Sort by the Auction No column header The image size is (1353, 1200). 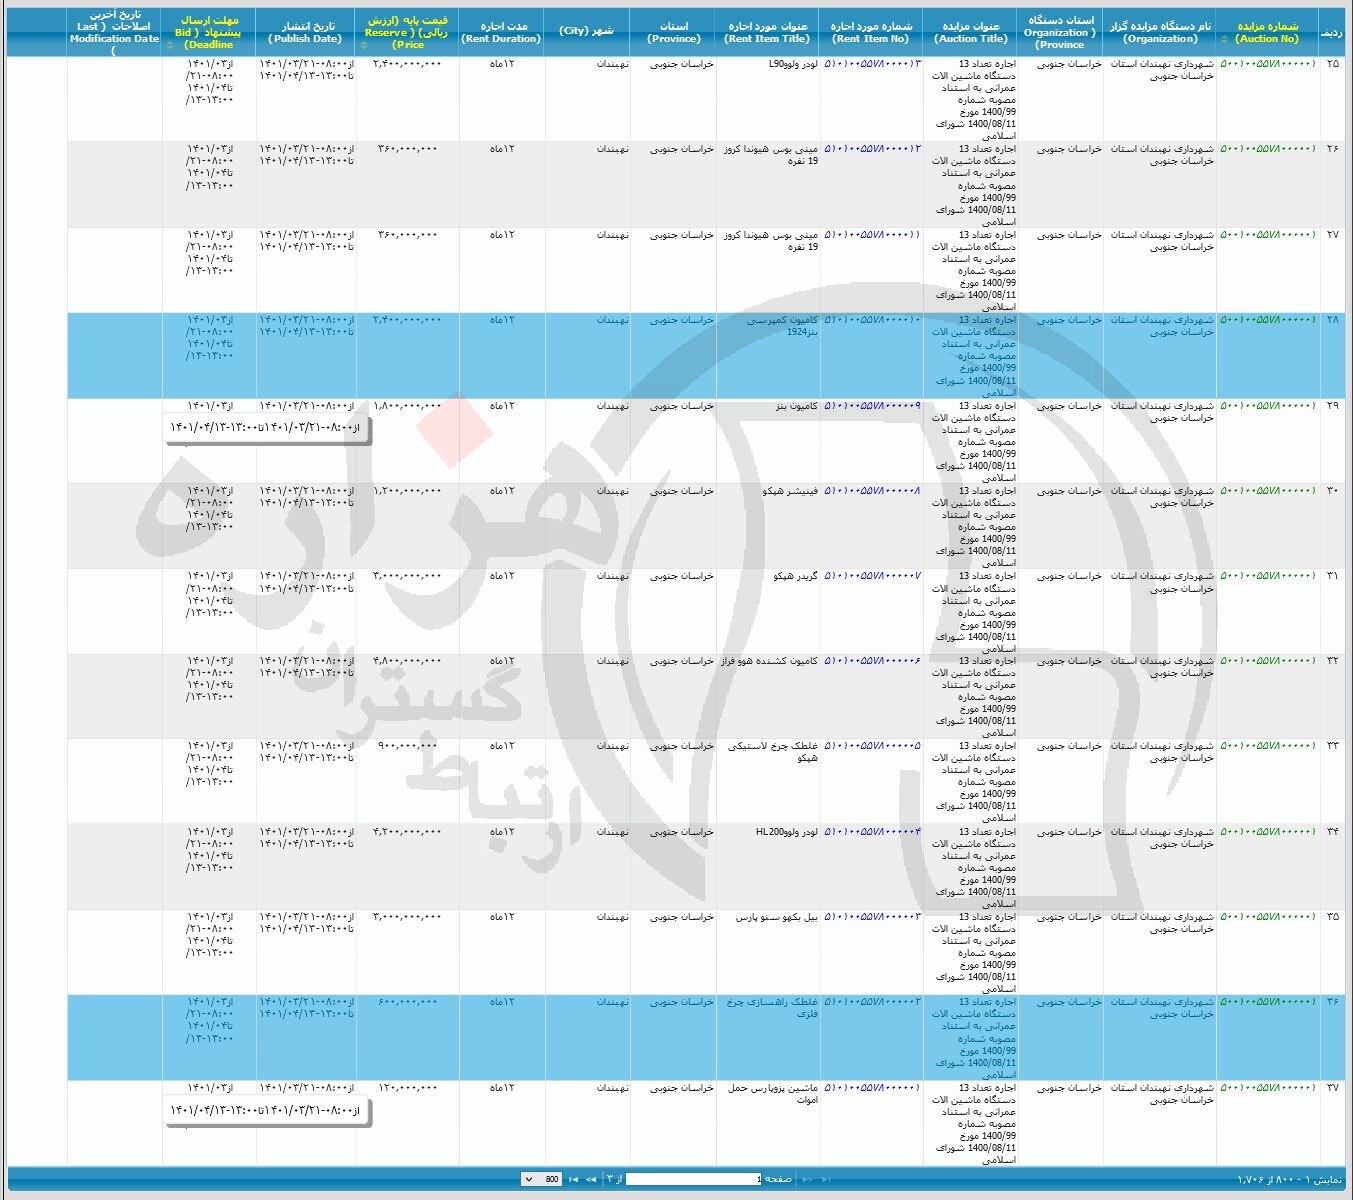1267,32
